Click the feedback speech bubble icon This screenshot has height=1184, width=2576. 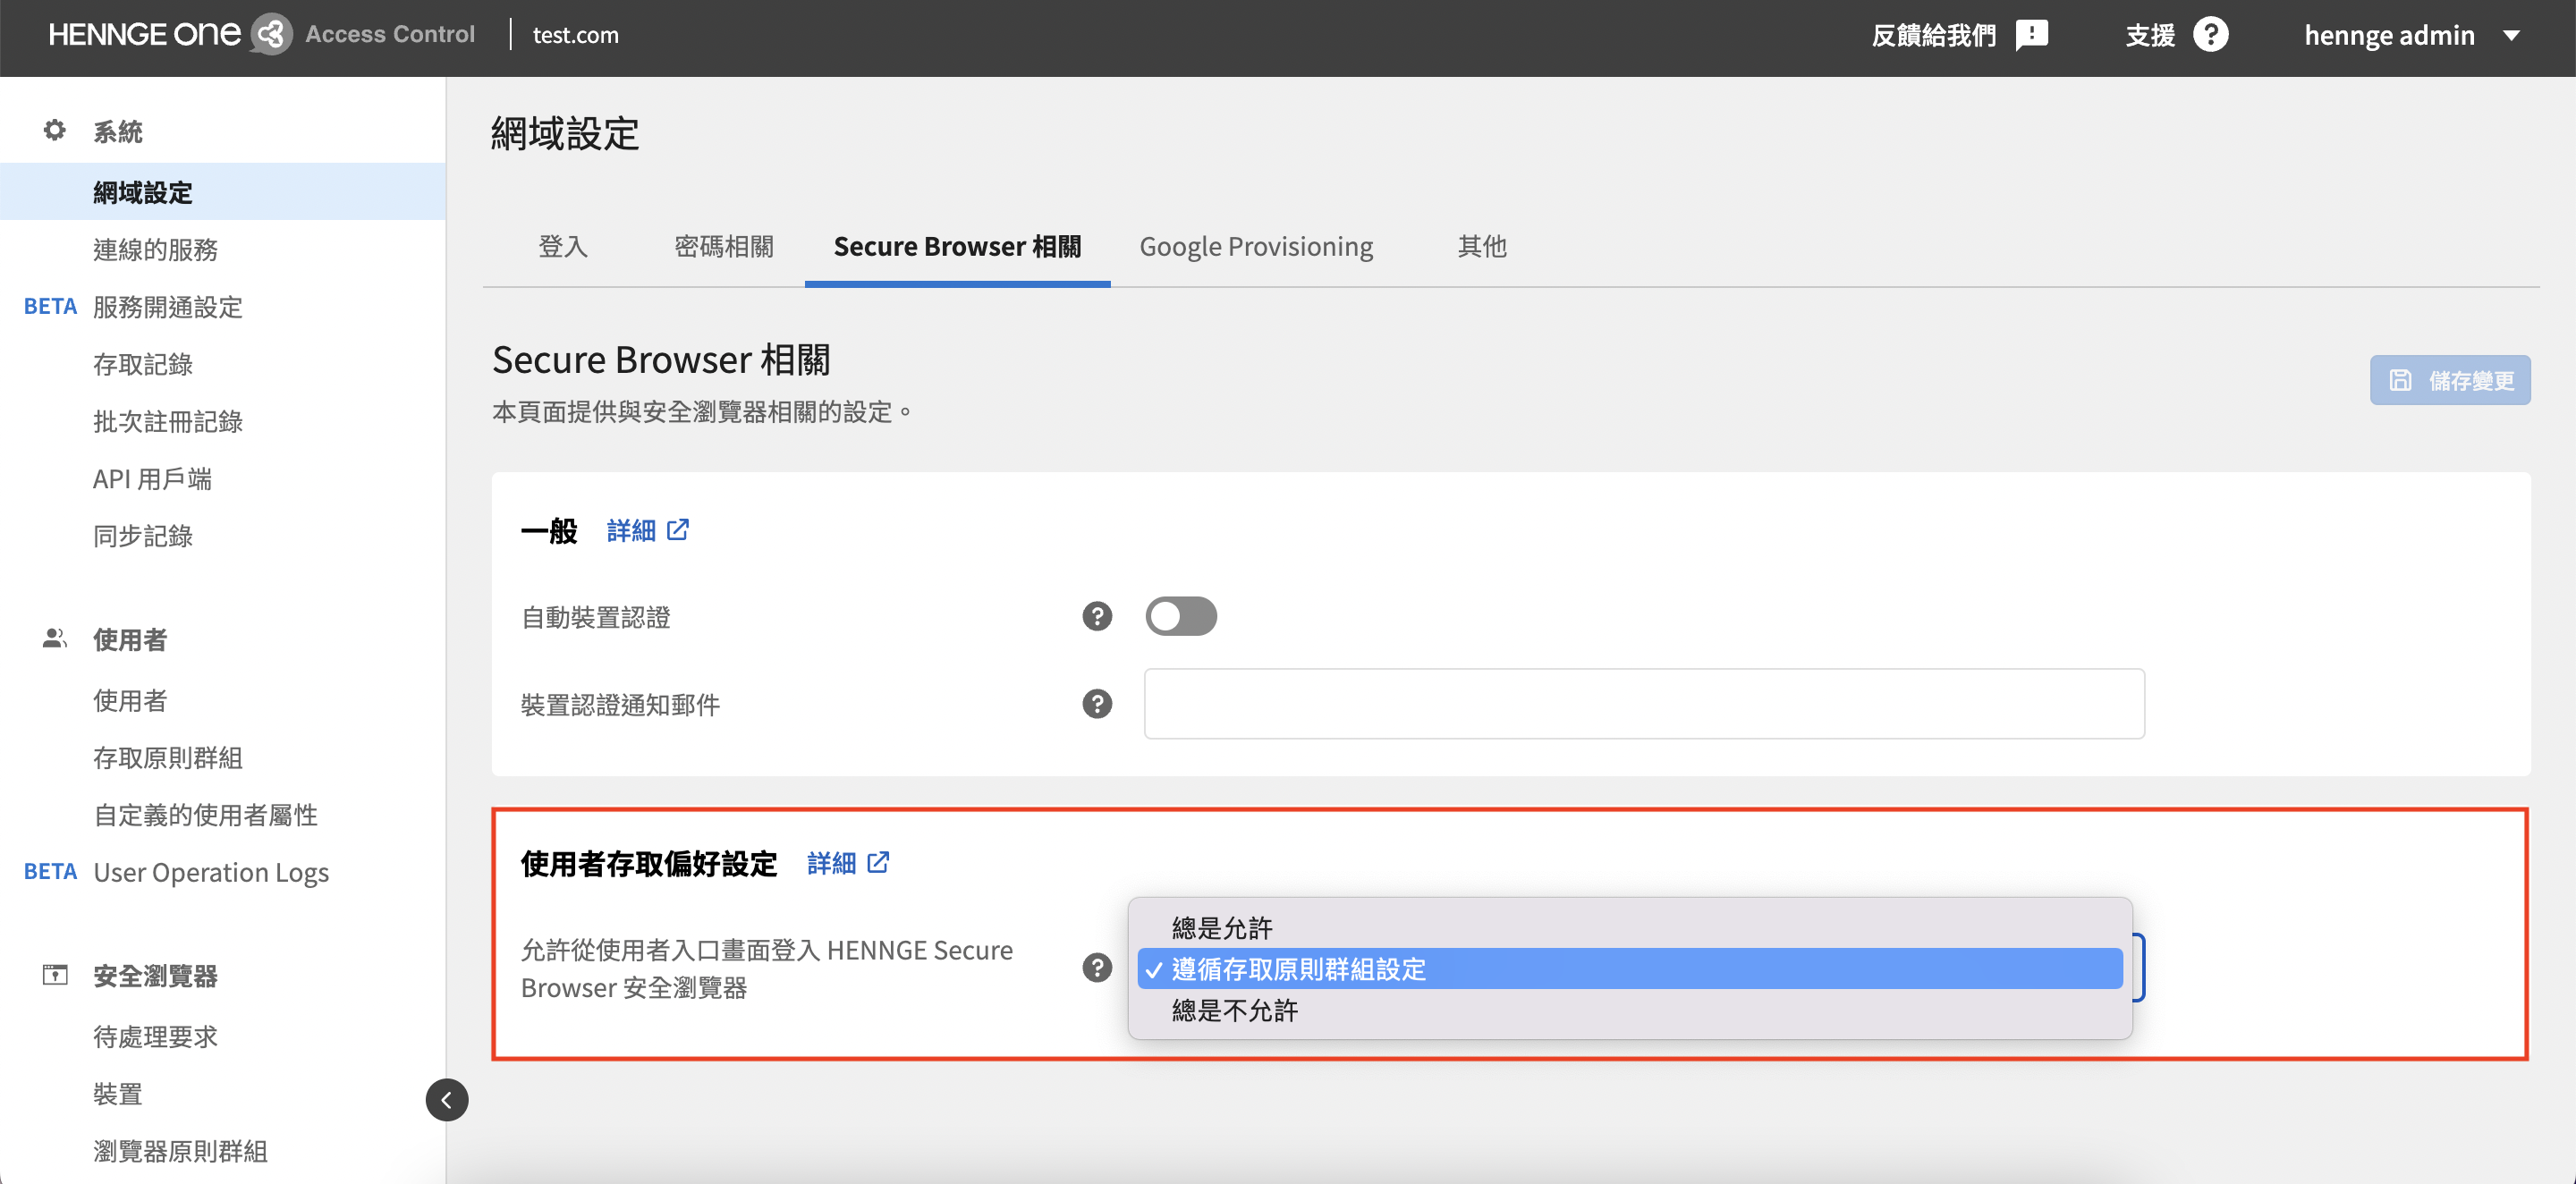tap(2031, 35)
